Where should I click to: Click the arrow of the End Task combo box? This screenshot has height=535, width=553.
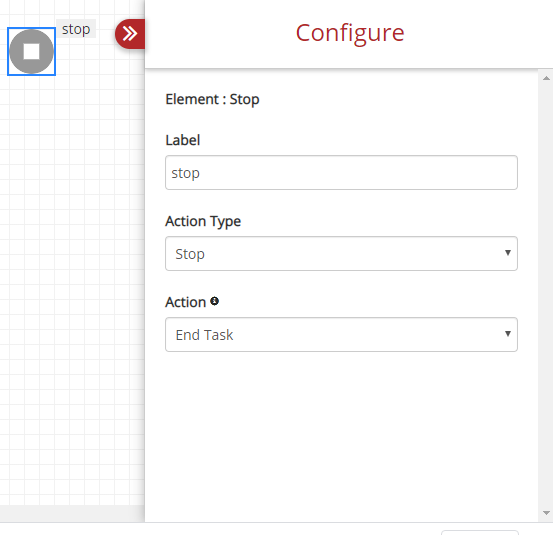[x=508, y=334]
